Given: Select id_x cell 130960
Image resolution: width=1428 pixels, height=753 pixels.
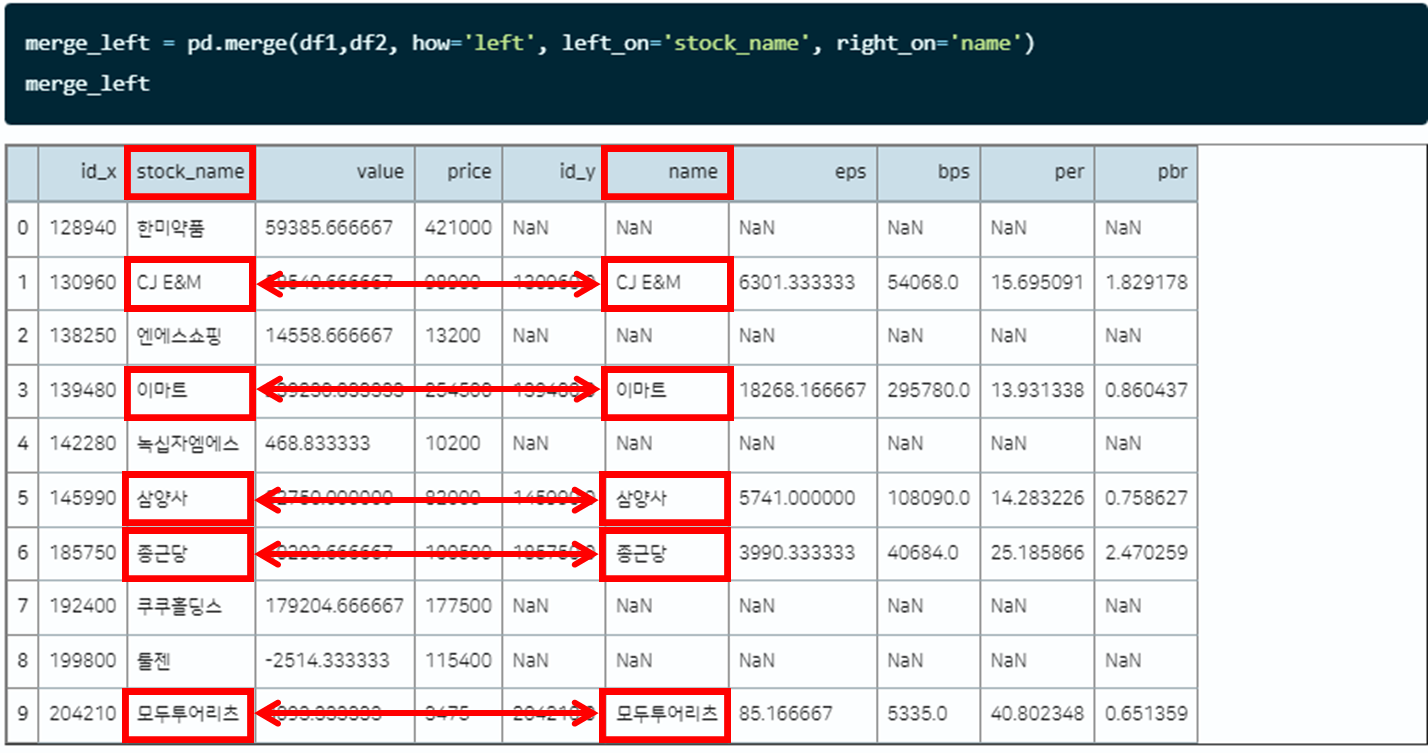Looking at the screenshot, I should [82, 282].
